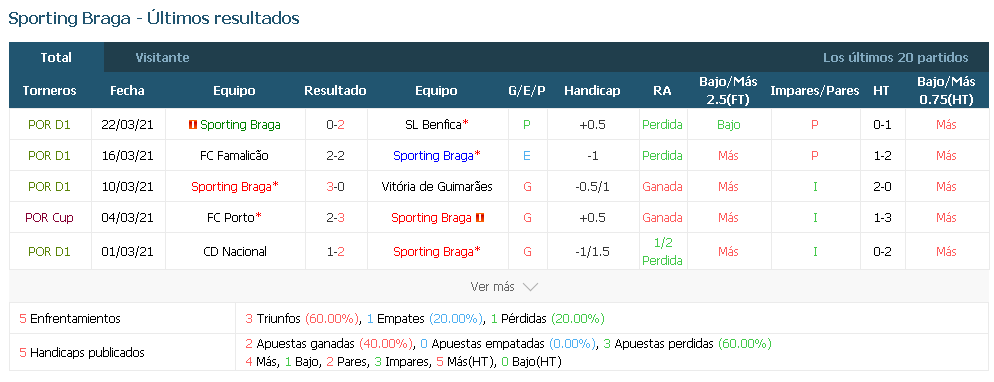Click the Handicap column header
The width and height of the screenshot is (994, 382).
(592, 91)
